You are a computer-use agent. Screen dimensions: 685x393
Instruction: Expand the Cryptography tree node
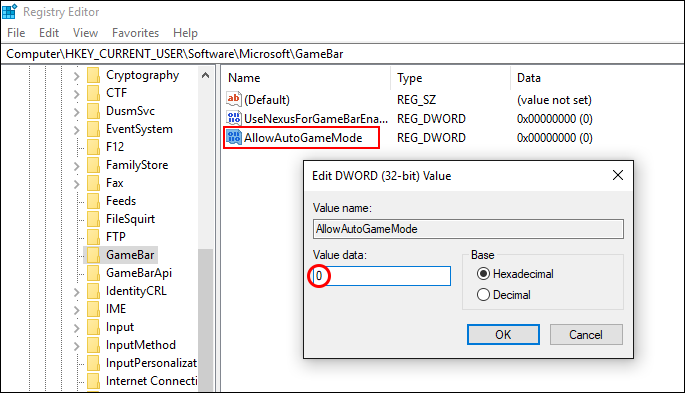click(x=76, y=76)
